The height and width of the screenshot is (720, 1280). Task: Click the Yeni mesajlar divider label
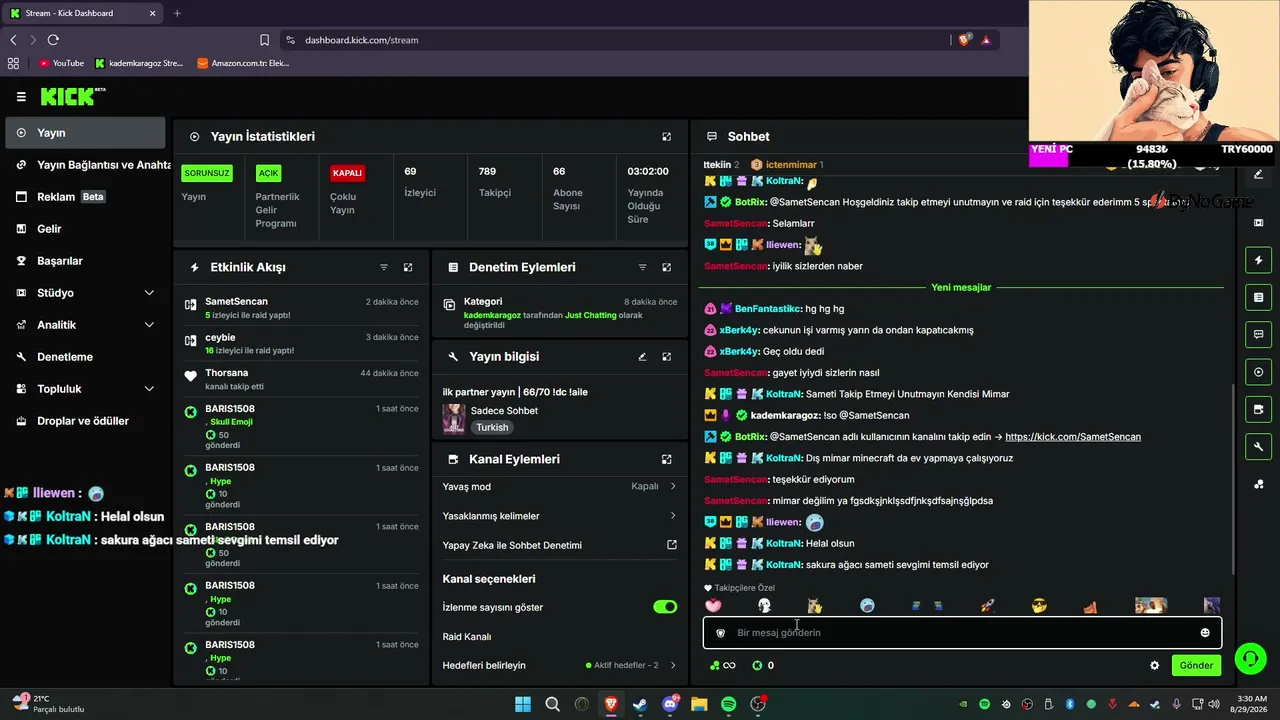961,288
